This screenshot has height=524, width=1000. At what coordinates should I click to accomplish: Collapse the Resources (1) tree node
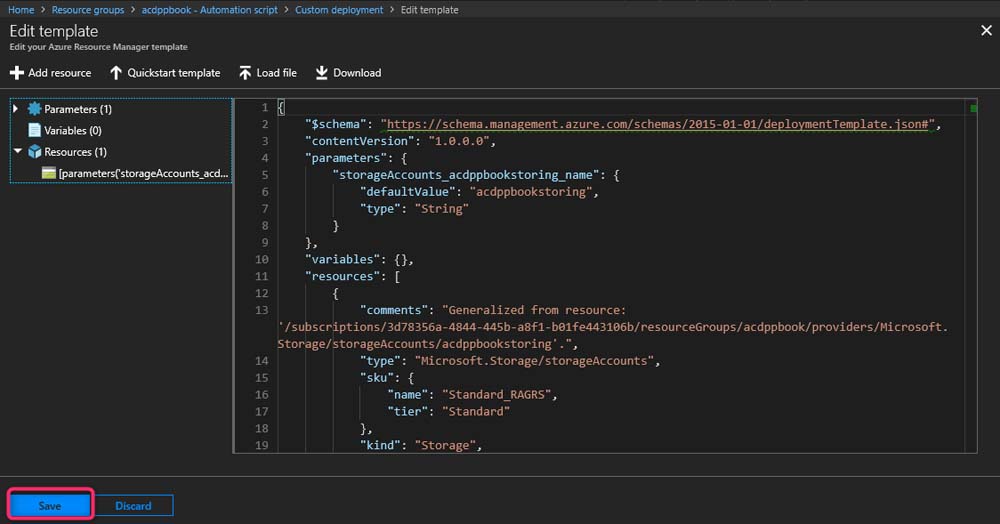click(x=17, y=152)
